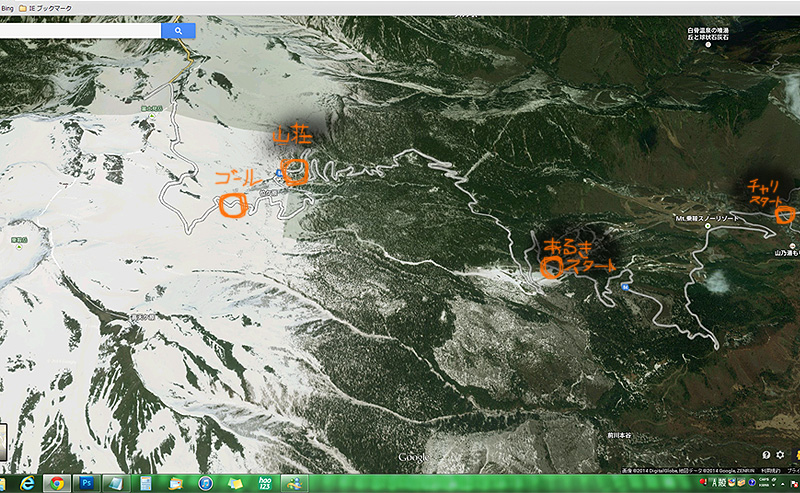Click the red ball IME tray icon

tap(704, 482)
